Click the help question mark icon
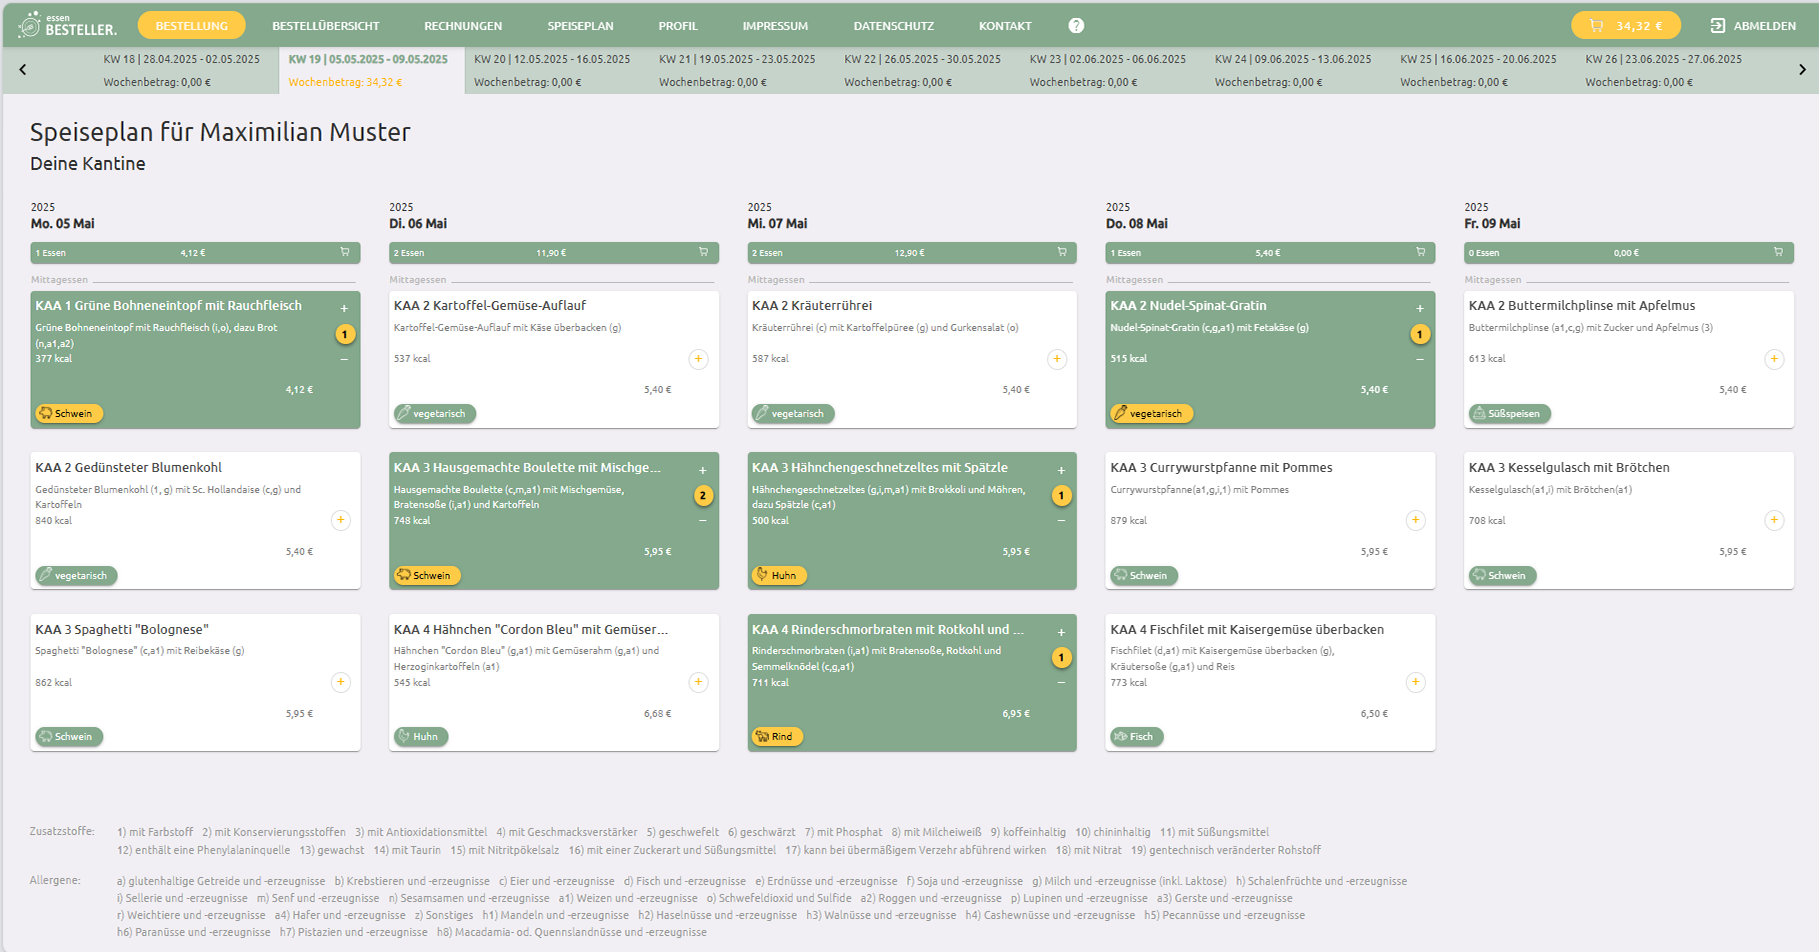Screen dimensions: 1819x952 click(x=1076, y=26)
